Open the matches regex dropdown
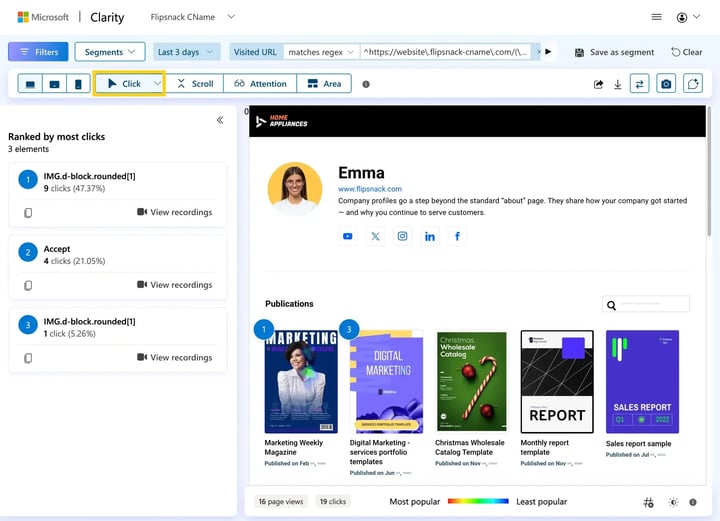This screenshot has width=720, height=521. click(321, 52)
